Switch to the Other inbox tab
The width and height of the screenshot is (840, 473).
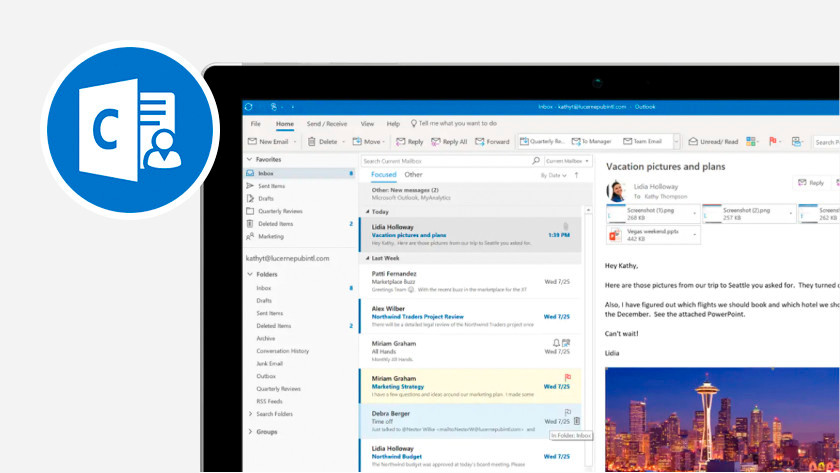[413, 175]
